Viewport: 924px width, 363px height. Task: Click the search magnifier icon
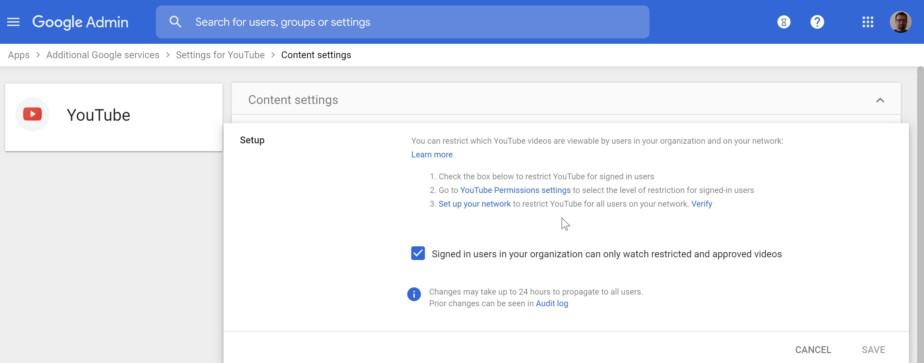(x=175, y=22)
